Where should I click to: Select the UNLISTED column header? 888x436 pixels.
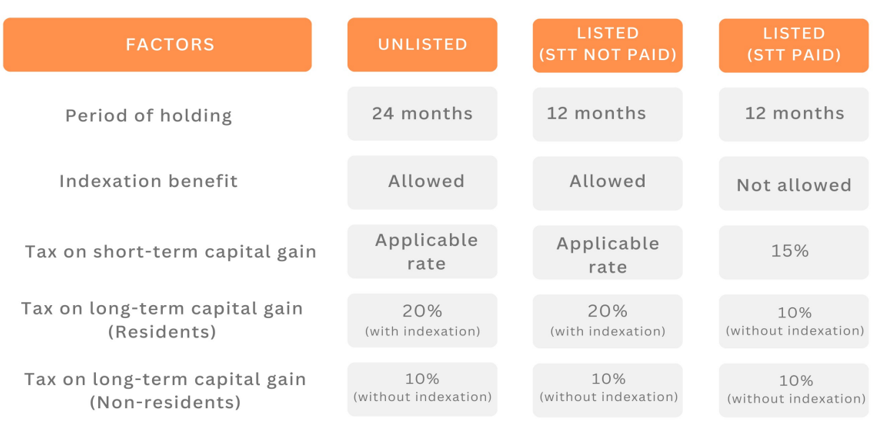[422, 45]
